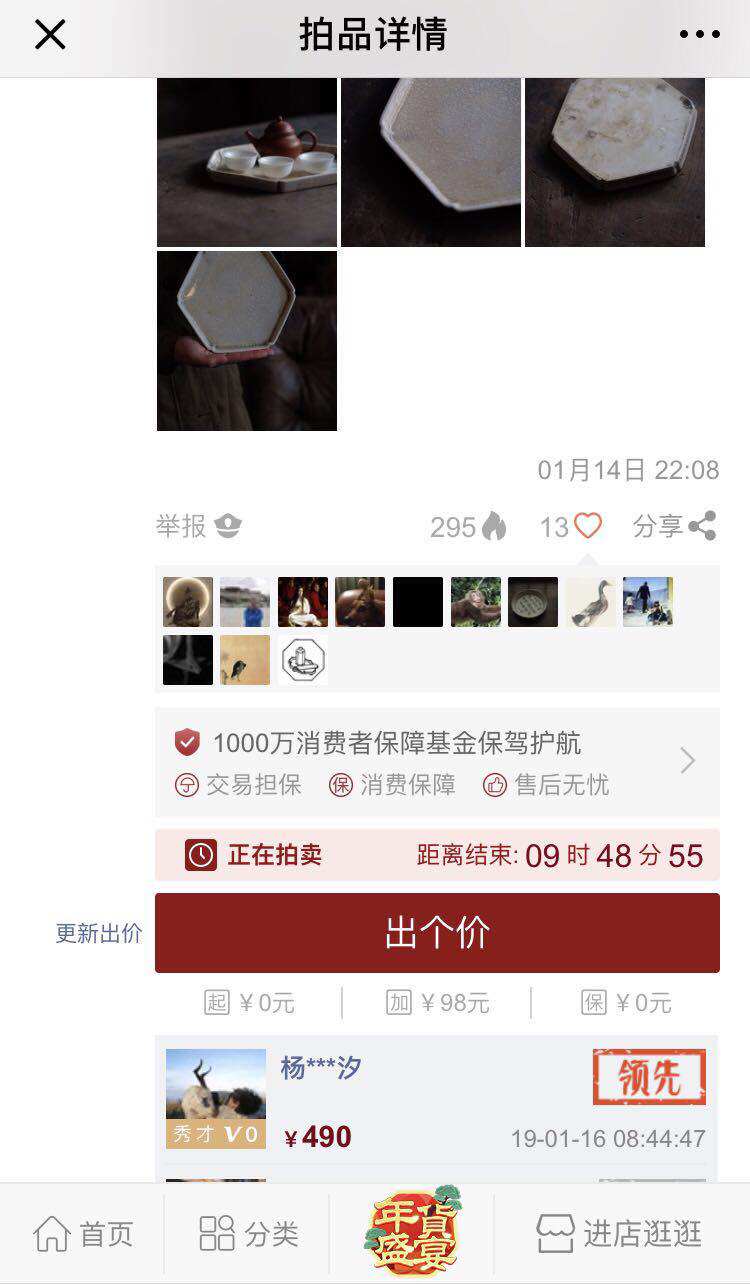Tap the 售后无忧 thumbs-up icon
This screenshot has width=750, height=1284.
tap(495, 786)
